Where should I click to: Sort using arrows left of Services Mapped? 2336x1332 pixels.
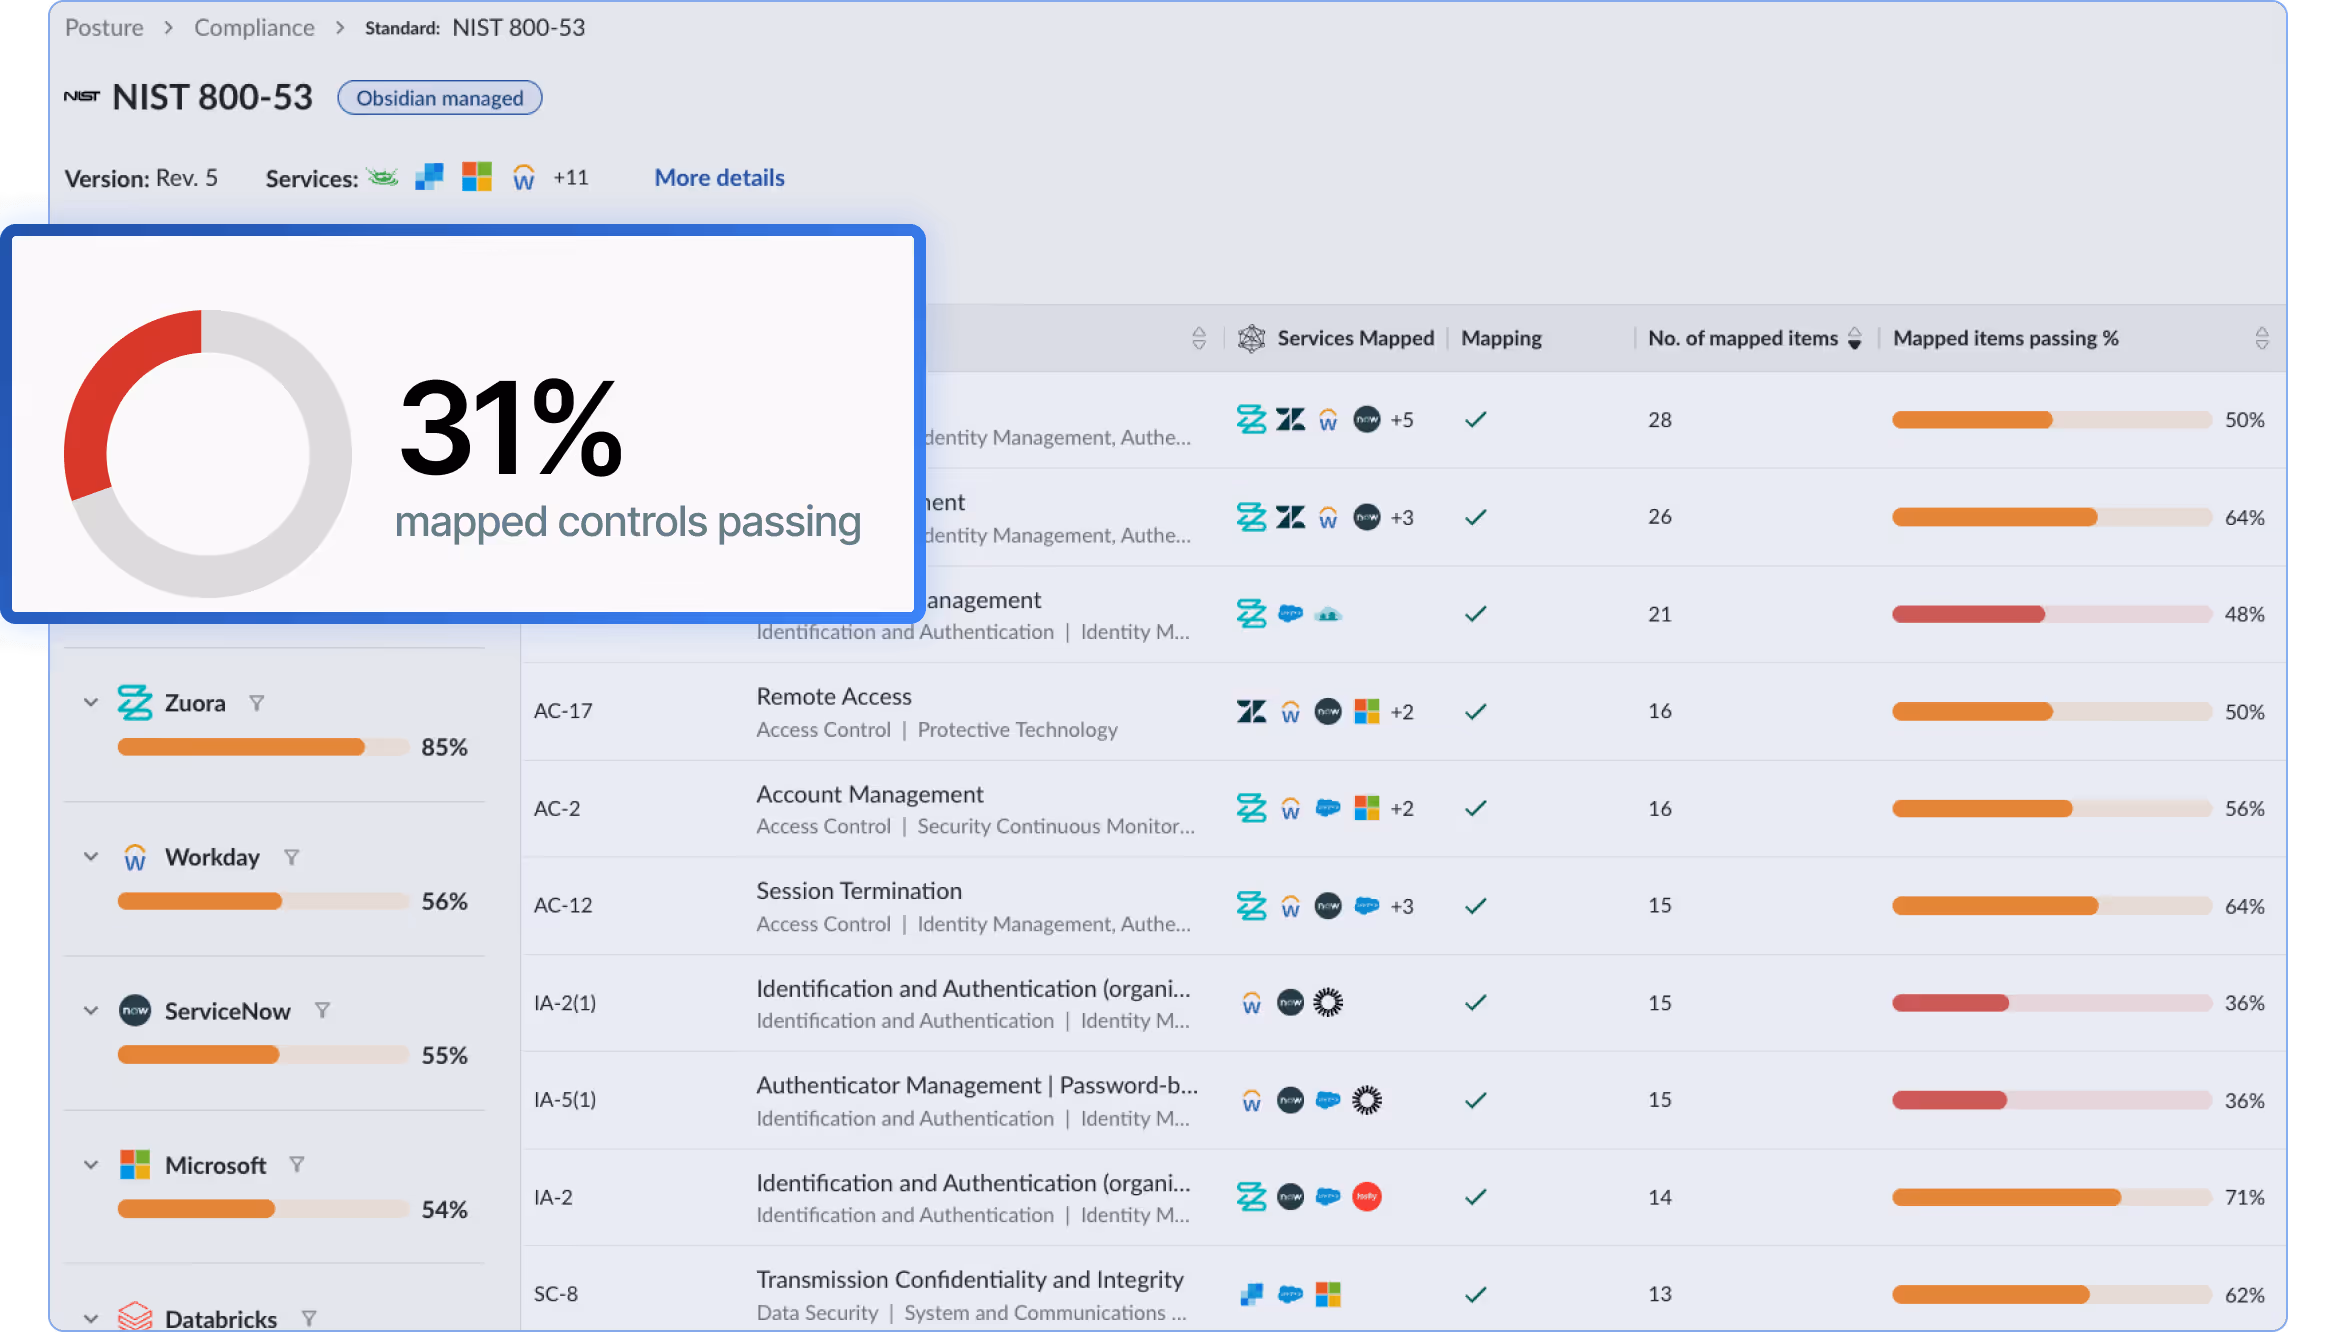click(x=1199, y=338)
